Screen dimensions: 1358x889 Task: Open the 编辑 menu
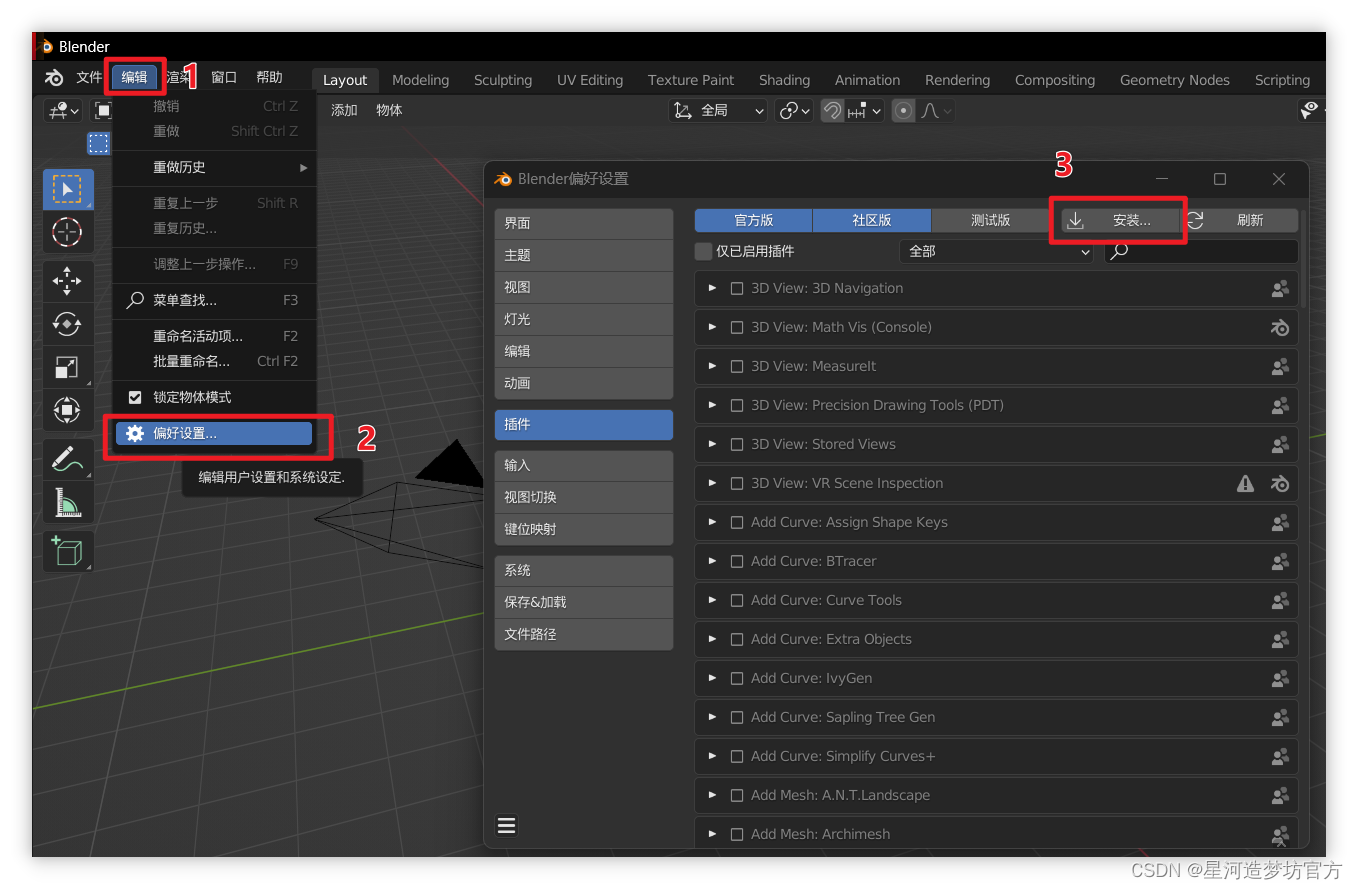tap(135, 77)
